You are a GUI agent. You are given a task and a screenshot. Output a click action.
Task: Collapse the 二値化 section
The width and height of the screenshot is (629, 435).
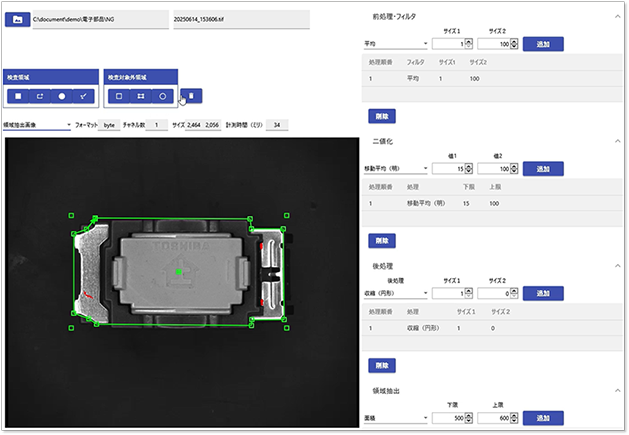click(x=617, y=141)
